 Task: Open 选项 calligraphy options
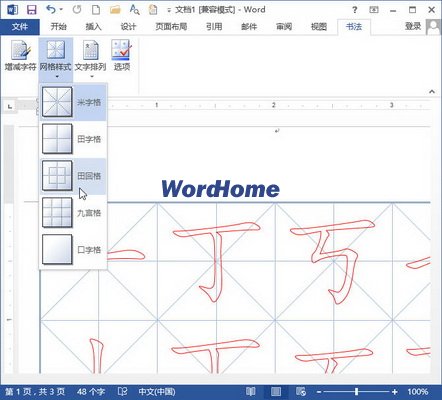[122, 56]
